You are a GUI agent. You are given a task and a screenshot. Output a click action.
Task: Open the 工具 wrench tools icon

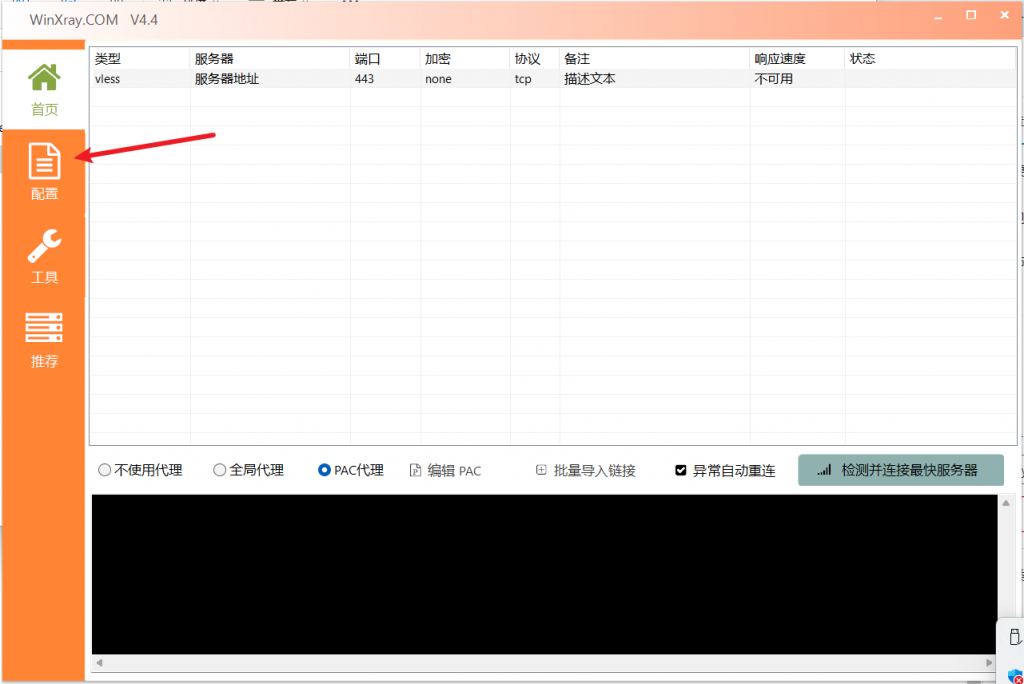(x=44, y=246)
